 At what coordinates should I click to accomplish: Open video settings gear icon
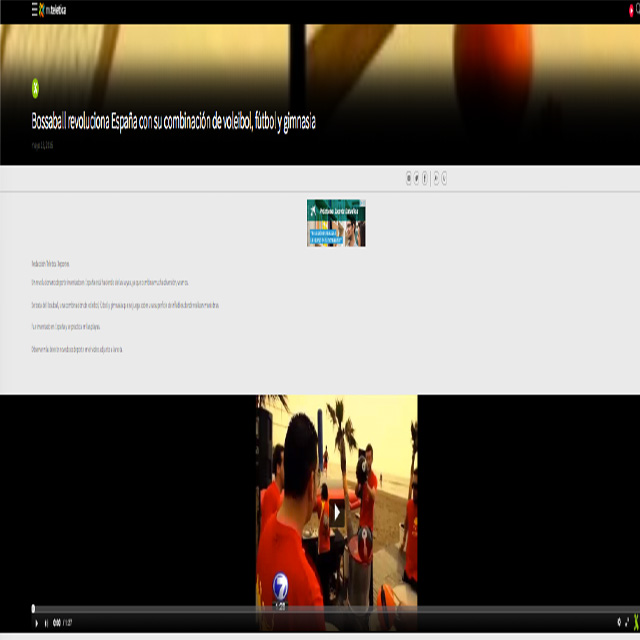point(619,622)
